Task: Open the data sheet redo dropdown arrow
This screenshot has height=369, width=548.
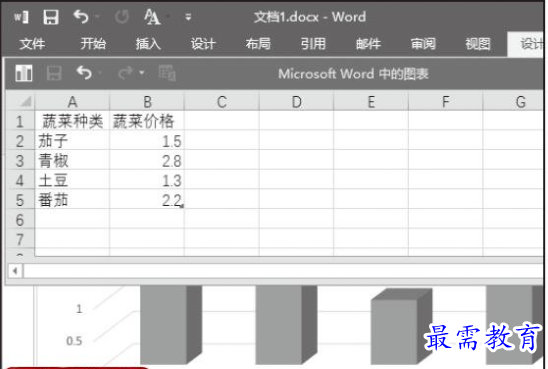Action: click(142, 73)
